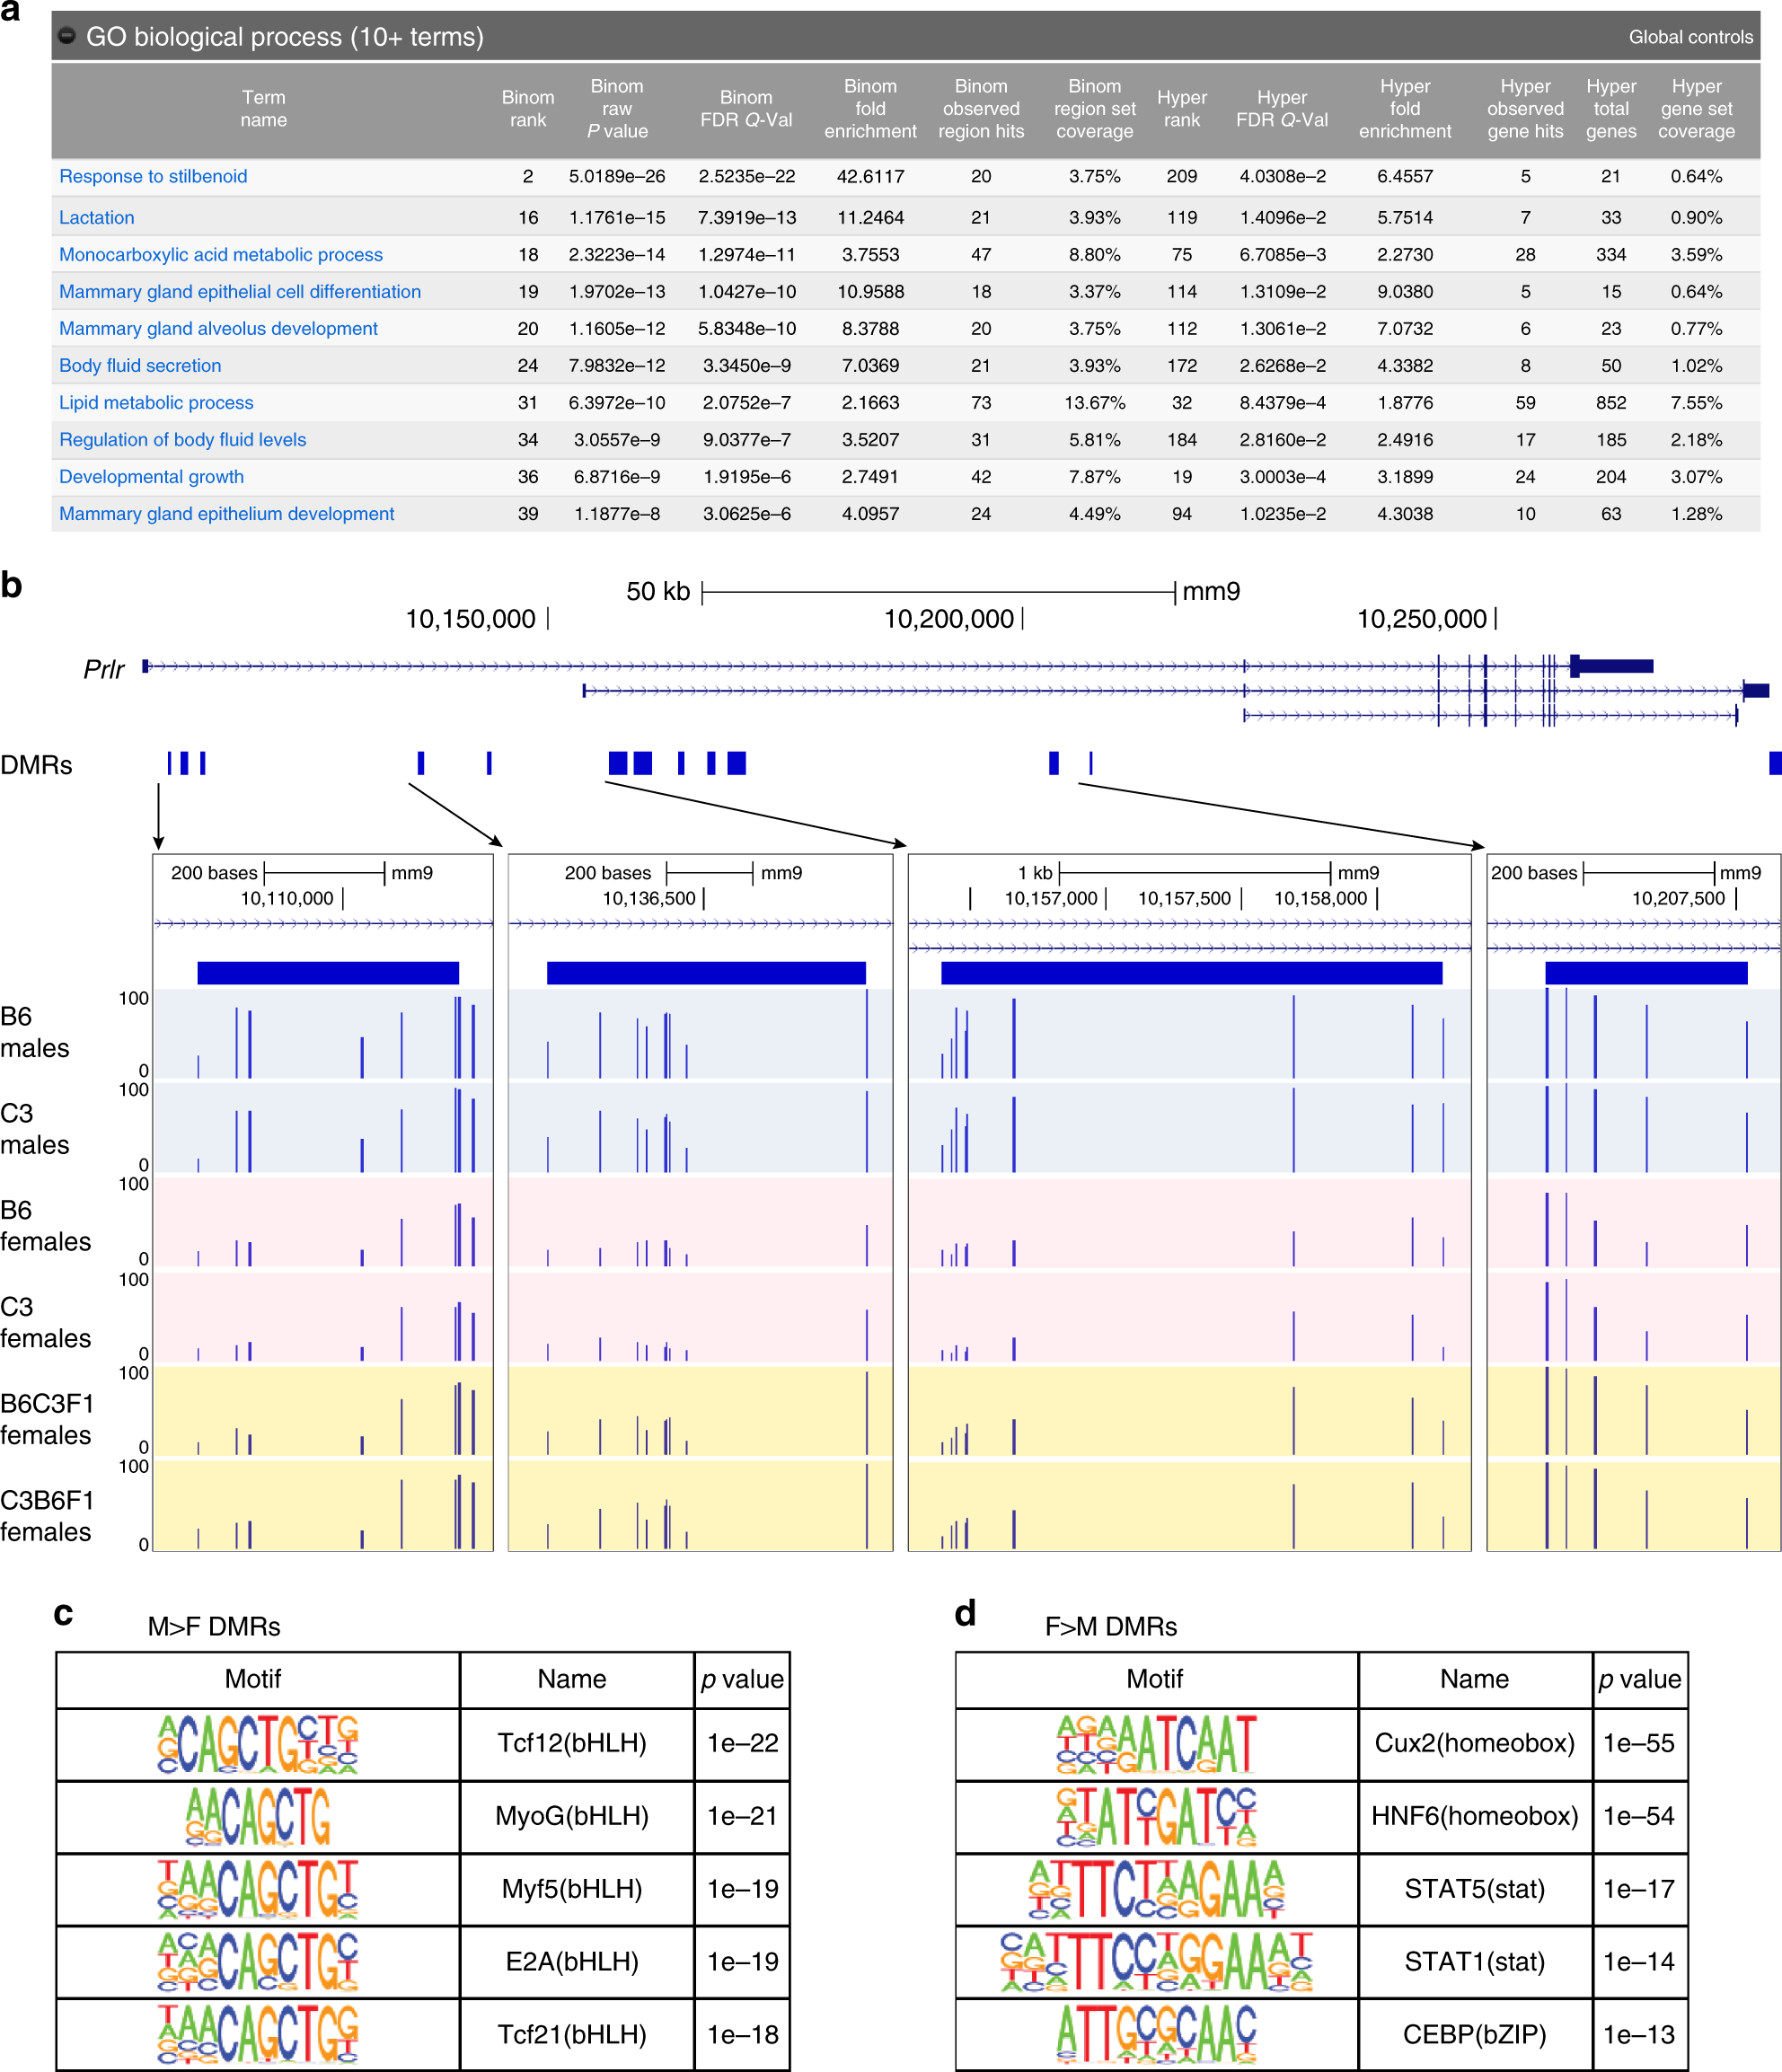1782x2072 pixels.
Task: Click the CEBP(bZIP) motif logo
Action: pyautogui.click(x=1156, y=2033)
